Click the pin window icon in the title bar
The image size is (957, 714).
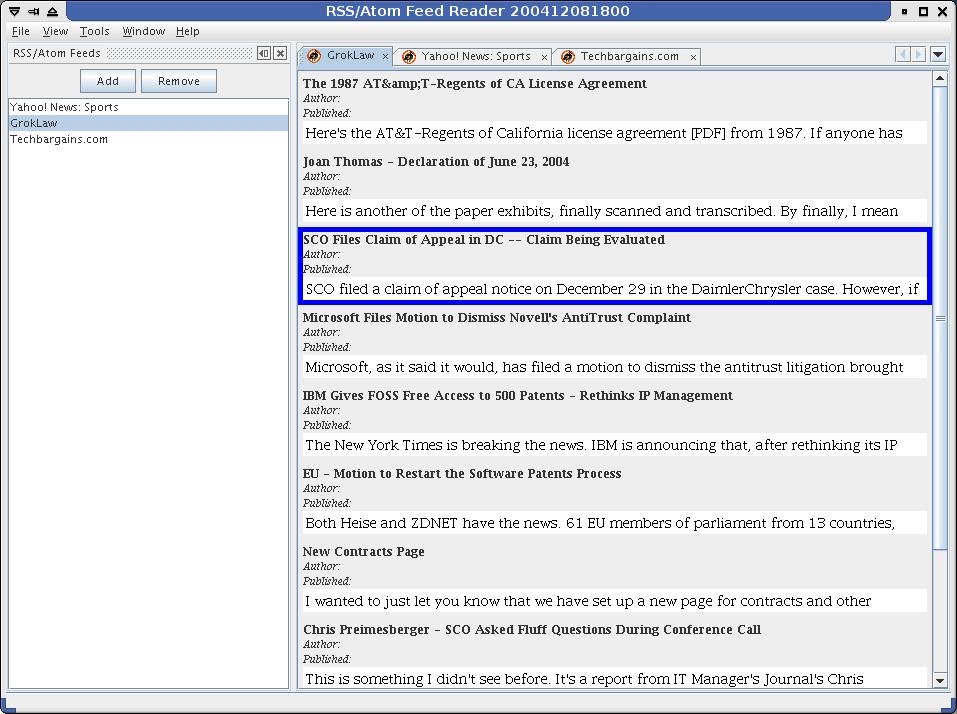(34, 11)
